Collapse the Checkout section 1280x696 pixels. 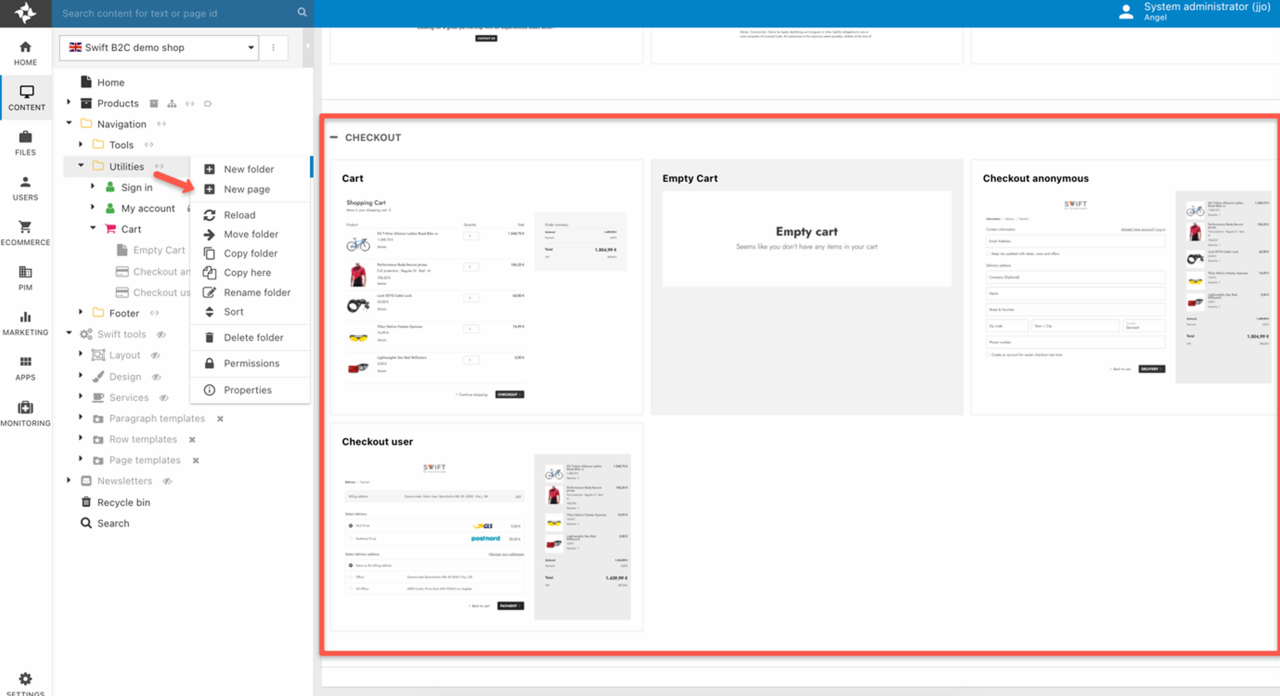coord(334,137)
